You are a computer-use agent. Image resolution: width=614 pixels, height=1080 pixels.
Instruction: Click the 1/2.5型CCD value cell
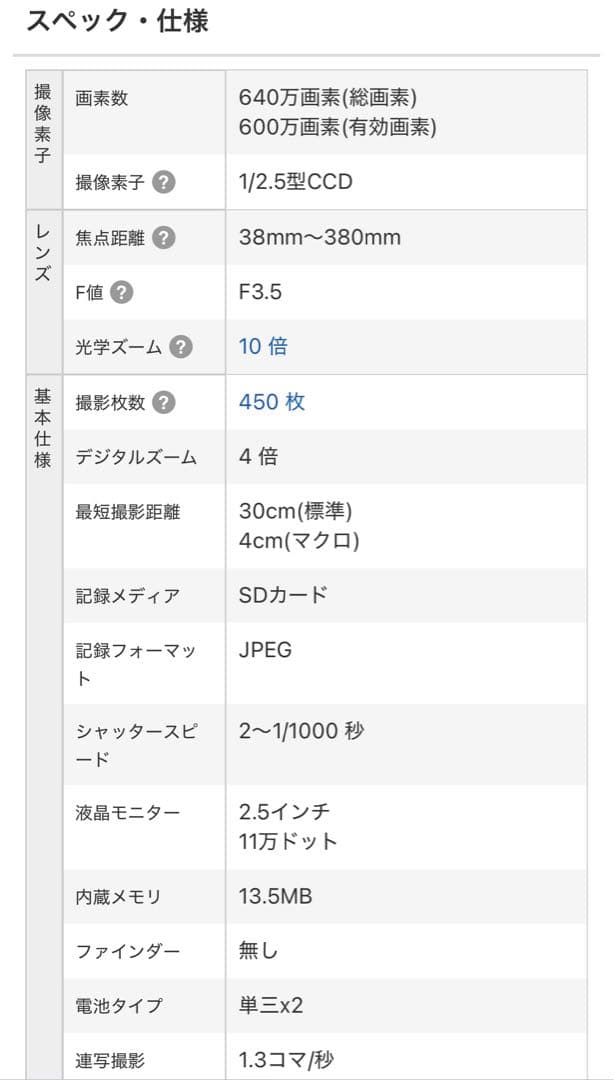click(293, 181)
